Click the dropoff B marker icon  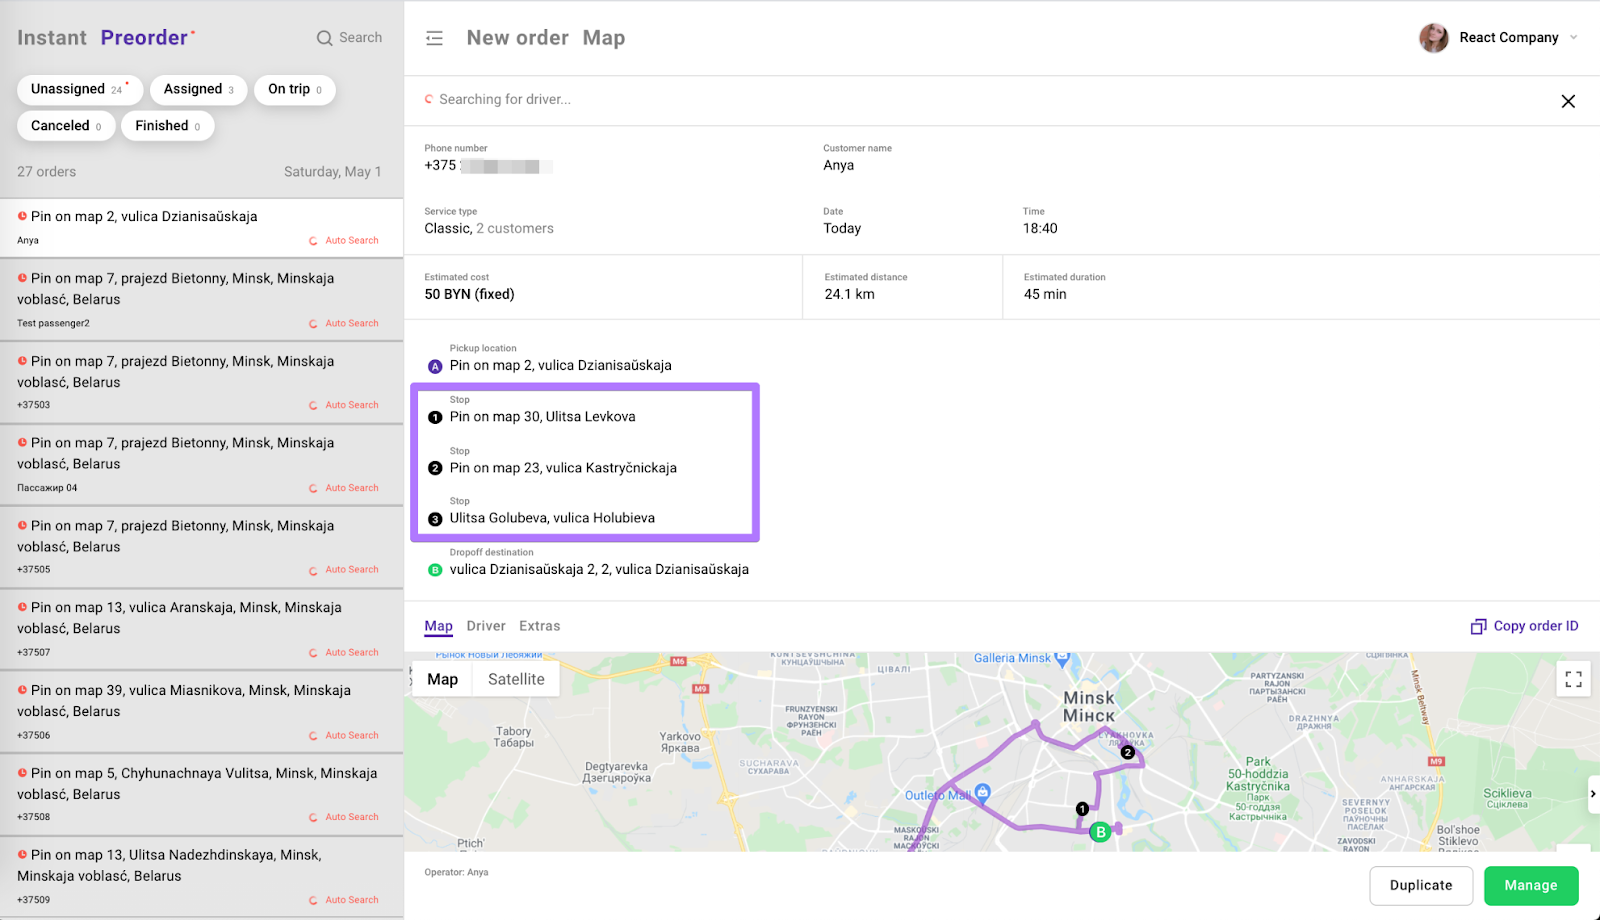(435, 570)
